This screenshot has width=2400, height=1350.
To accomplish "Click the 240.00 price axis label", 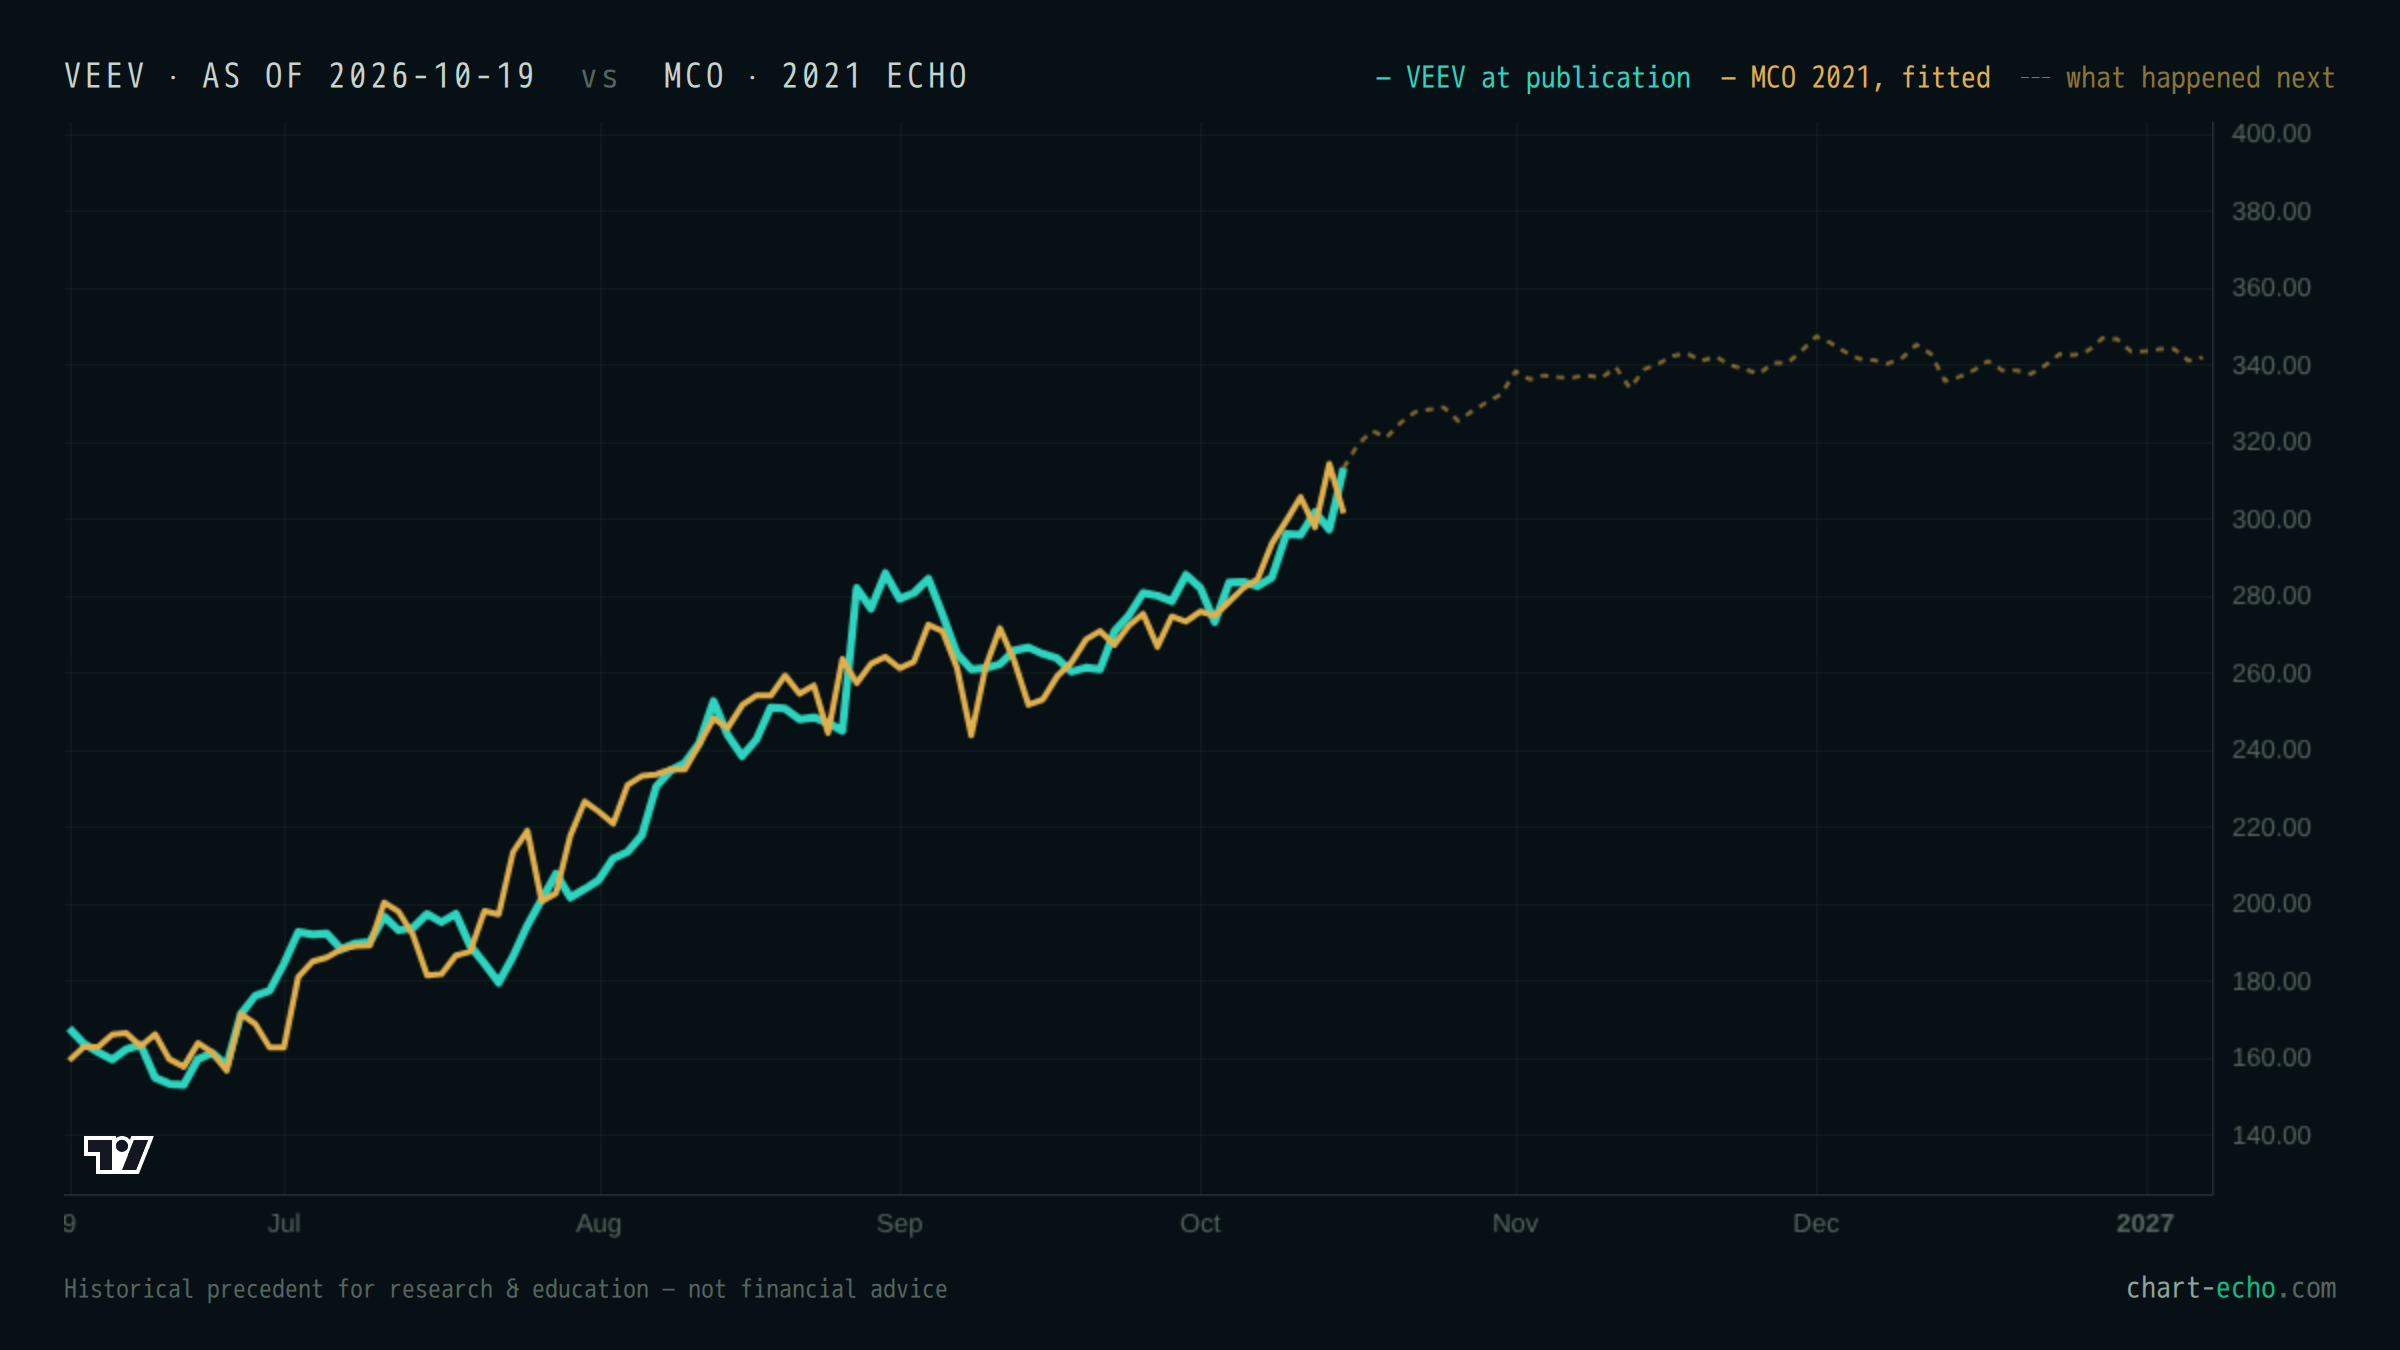I will pyautogui.click(x=2271, y=750).
